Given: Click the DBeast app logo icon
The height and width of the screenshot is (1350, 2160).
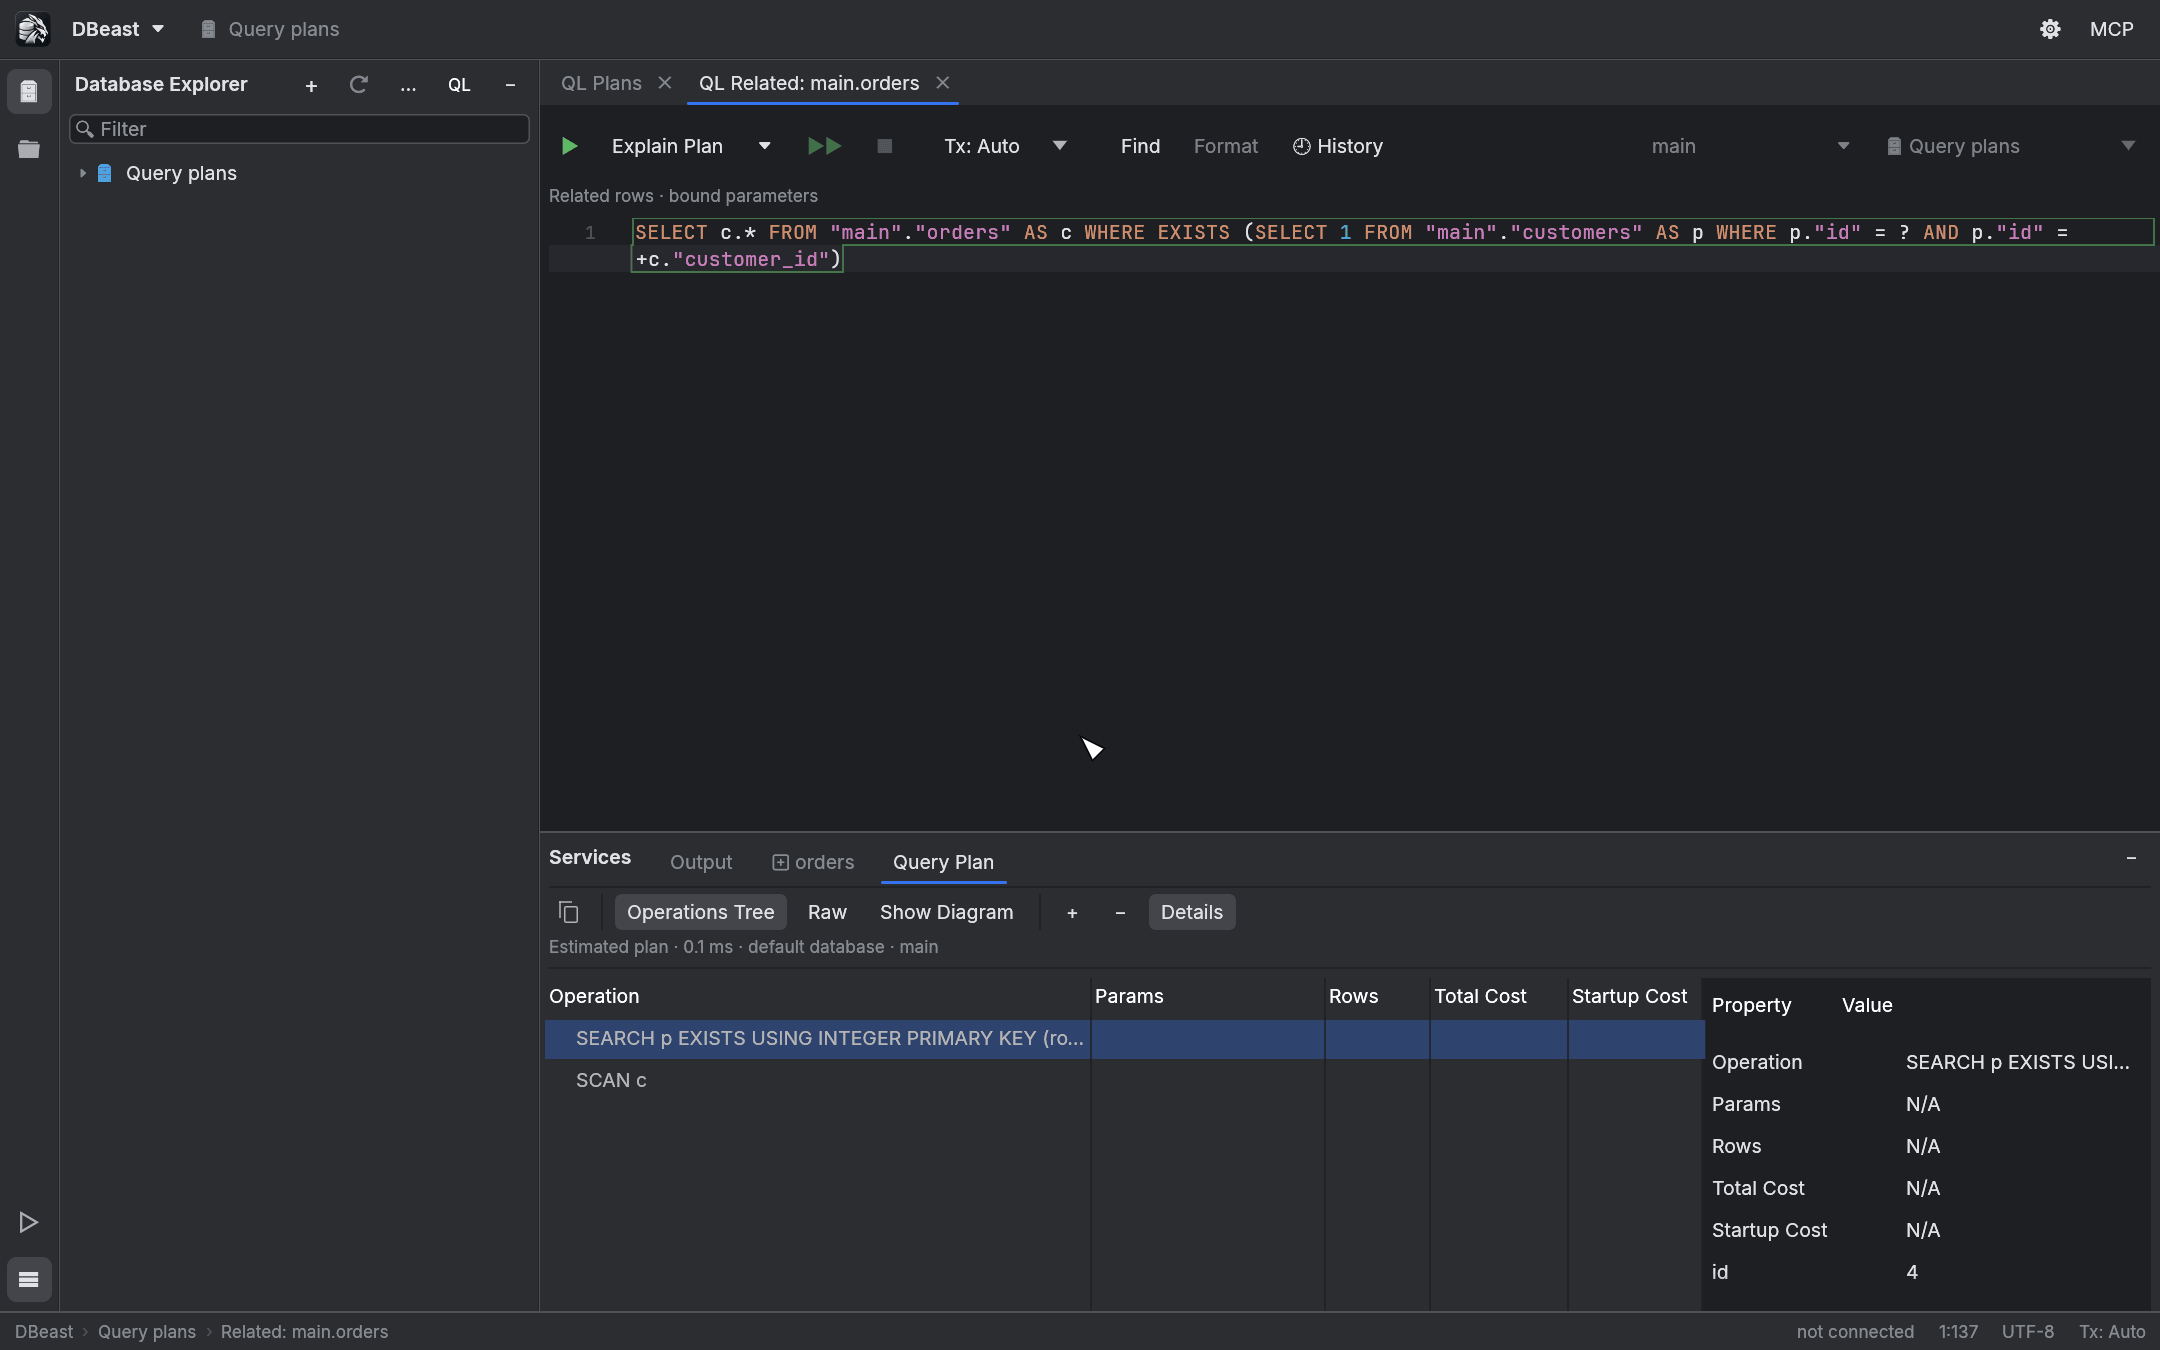Looking at the screenshot, I should (x=32, y=29).
